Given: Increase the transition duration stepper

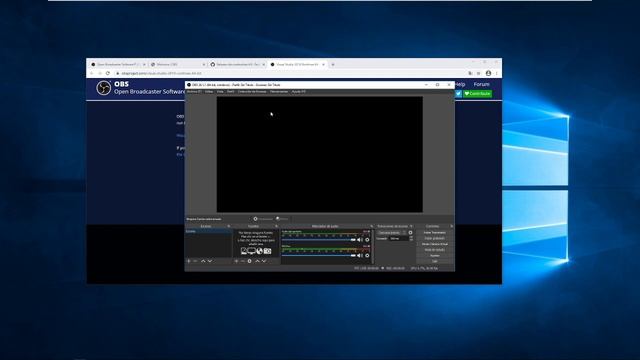Looking at the screenshot, I should pos(411,237).
